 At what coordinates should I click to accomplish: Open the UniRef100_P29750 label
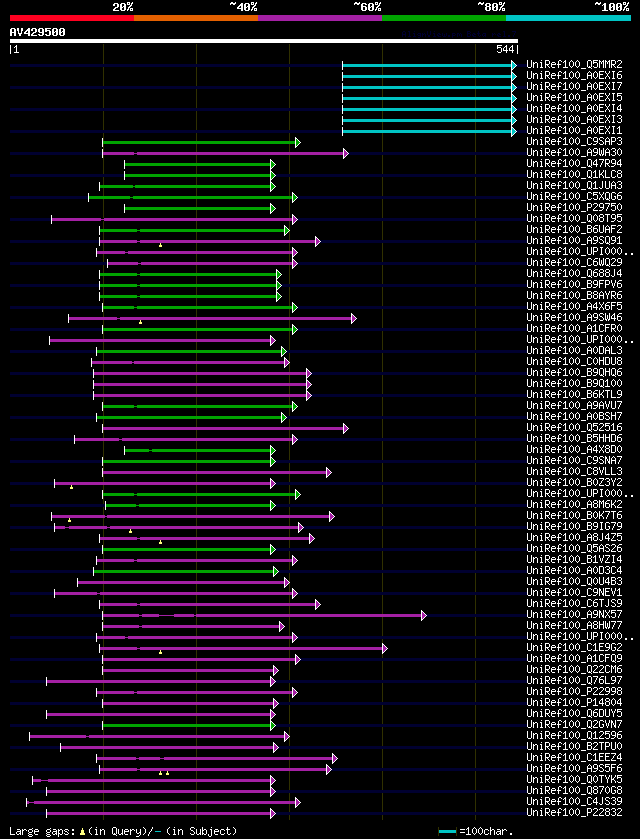click(x=574, y=208)
